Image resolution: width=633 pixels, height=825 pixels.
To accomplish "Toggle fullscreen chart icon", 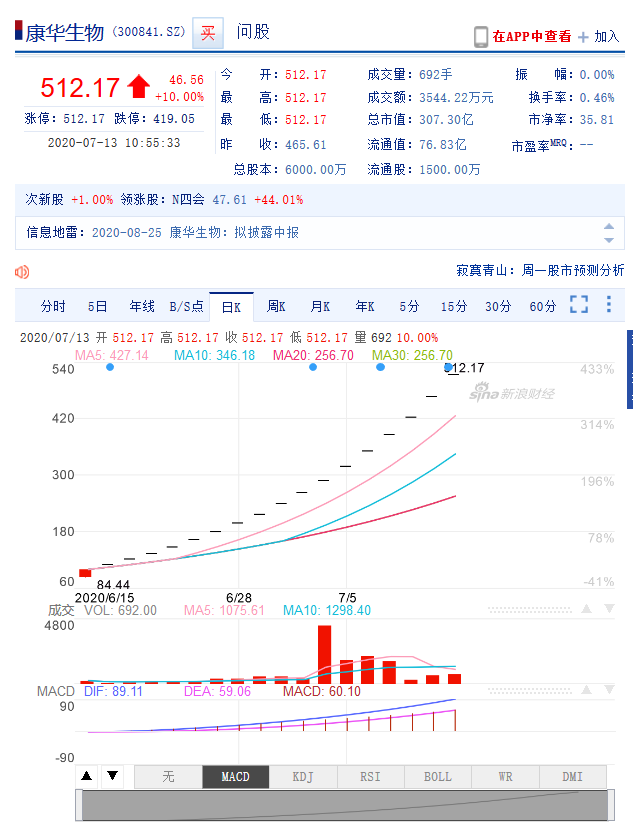I will click(579, 304).
